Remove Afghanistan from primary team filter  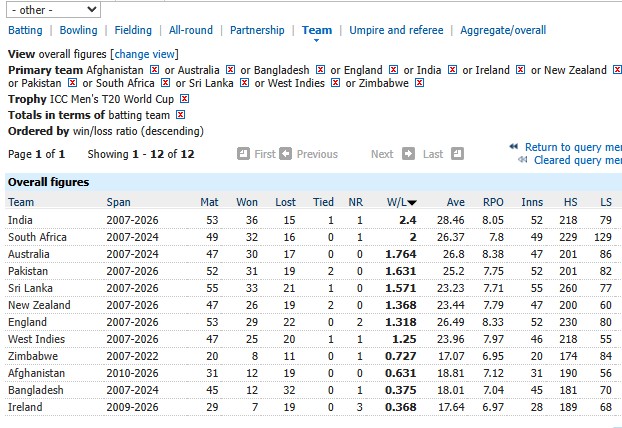(154, 70)
